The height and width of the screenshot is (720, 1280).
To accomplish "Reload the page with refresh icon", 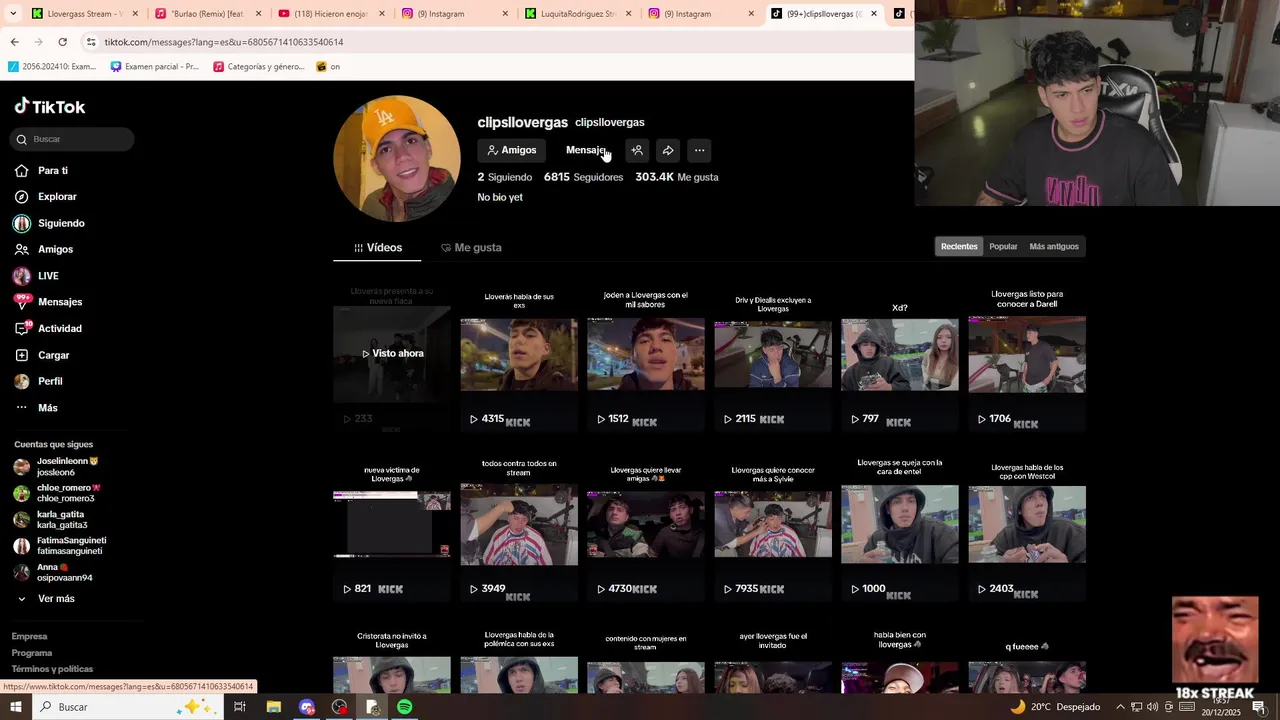I will [x=62, y=42].
